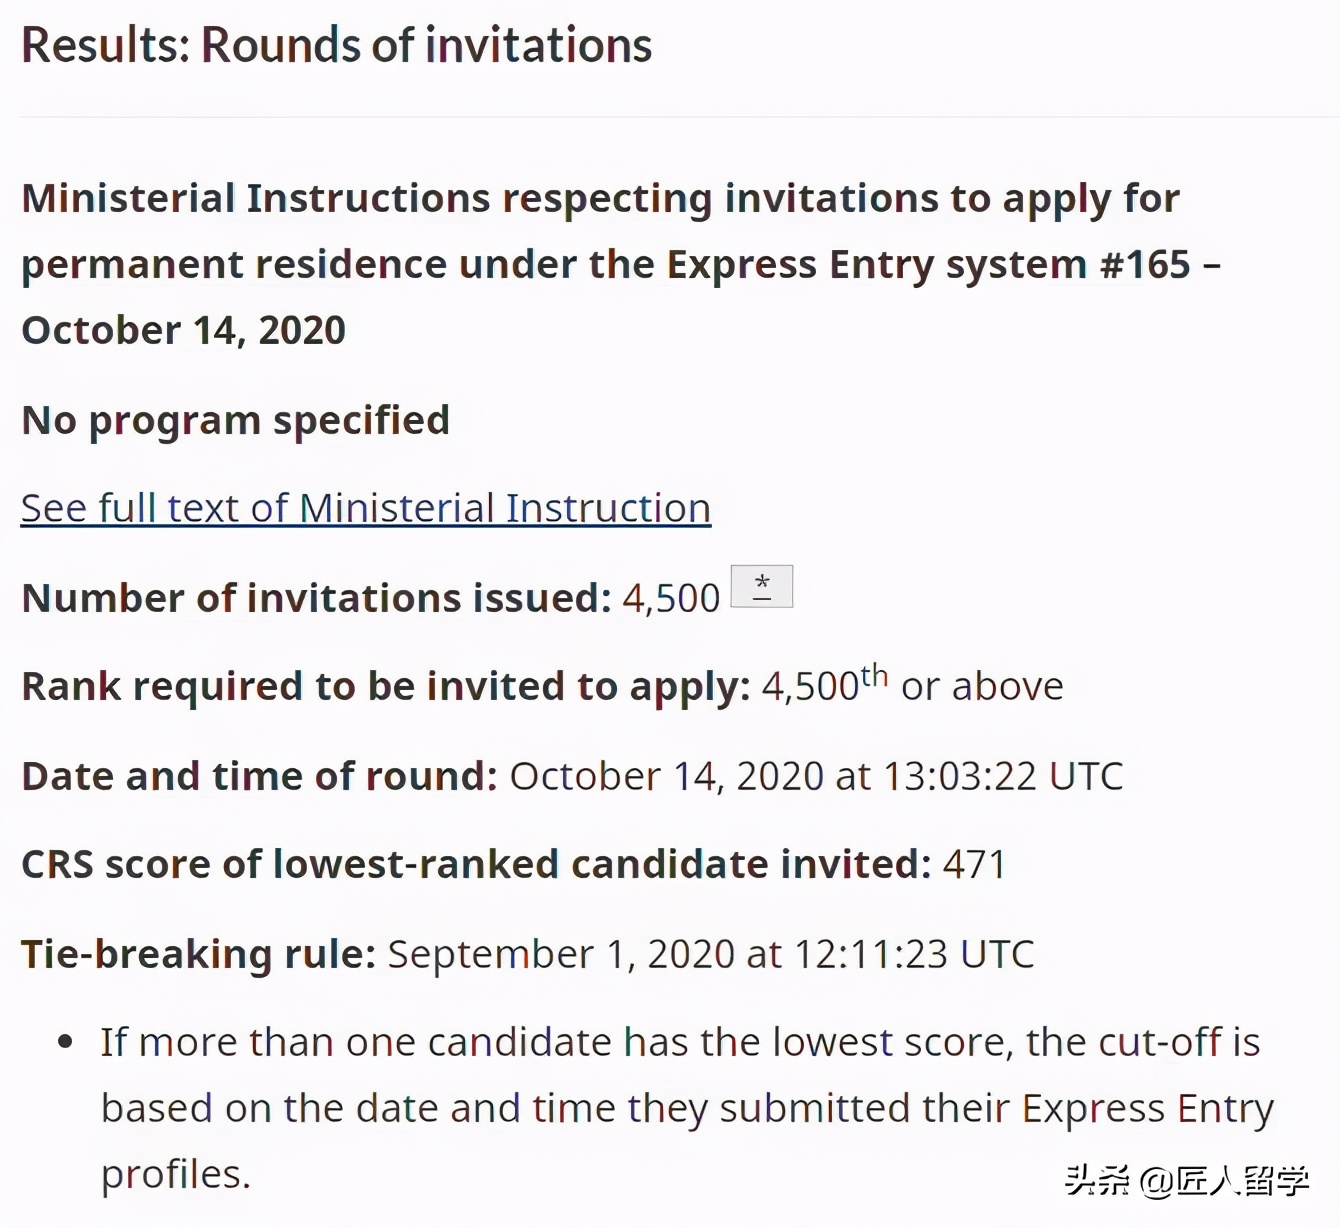Click the 'No program specified' text
The width and height of the screenshot is (1340, 1228).
coord(235,420)
